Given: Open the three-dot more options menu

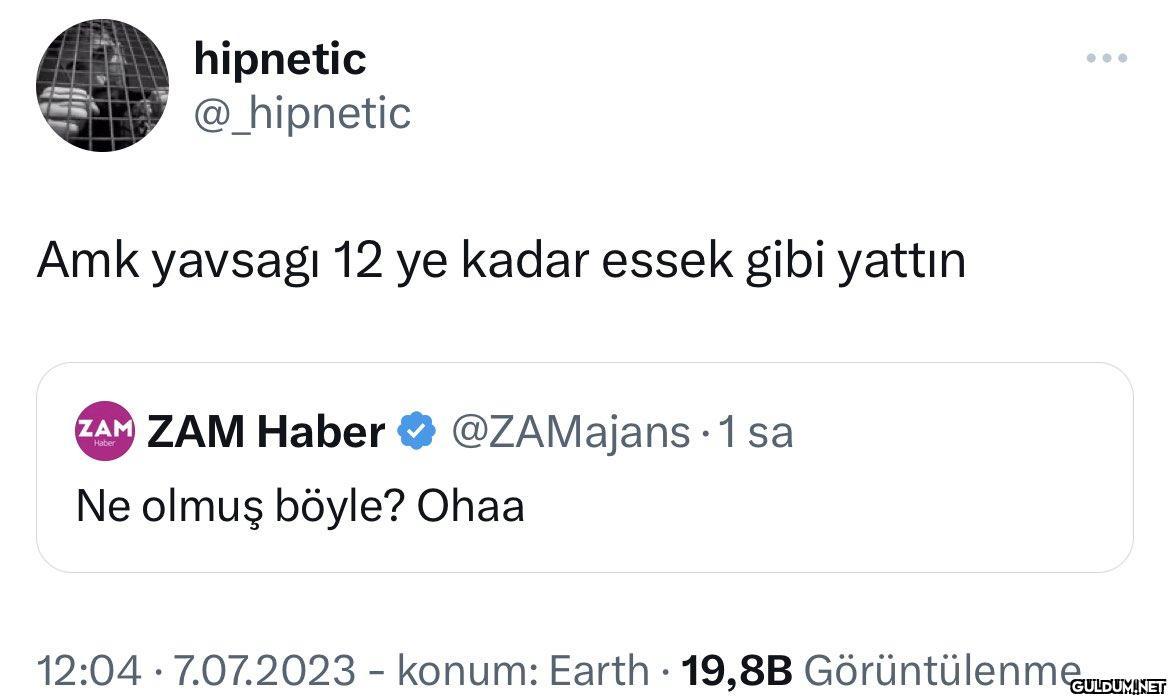Looking at the screenshot, I should click(1107, 58).
